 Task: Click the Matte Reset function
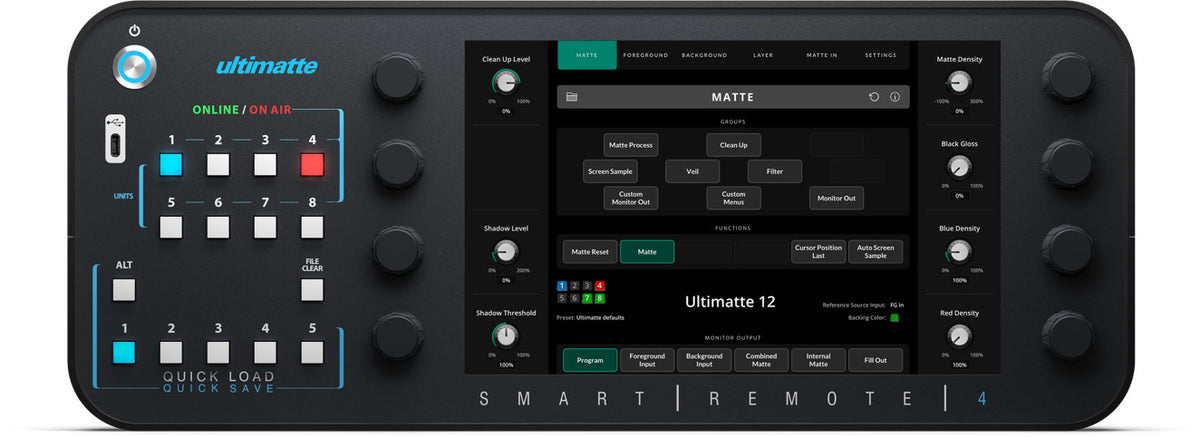[x=590, y=252]
